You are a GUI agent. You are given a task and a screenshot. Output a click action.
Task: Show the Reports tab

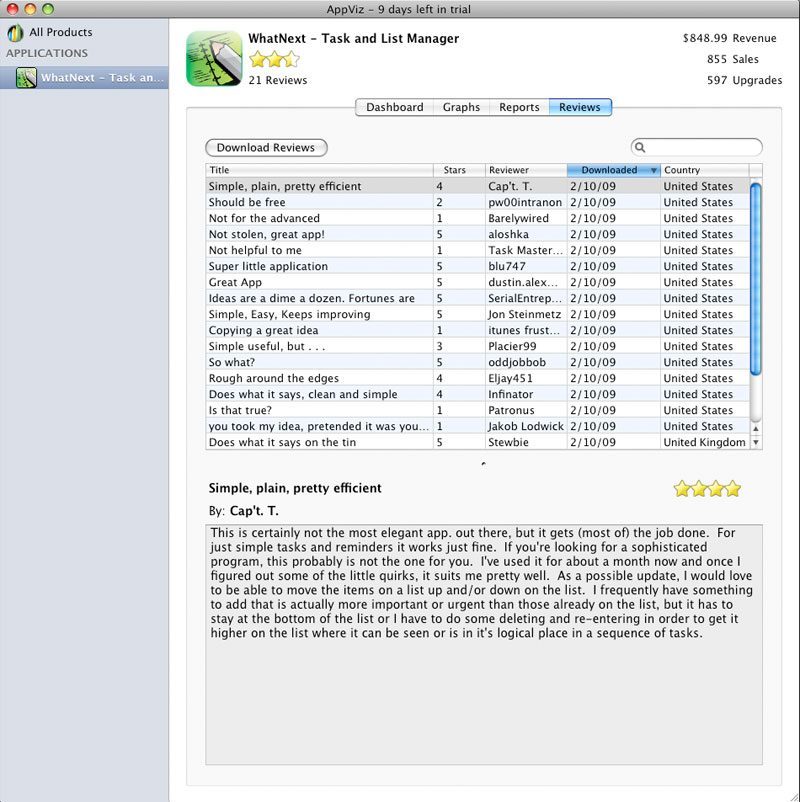519,107
